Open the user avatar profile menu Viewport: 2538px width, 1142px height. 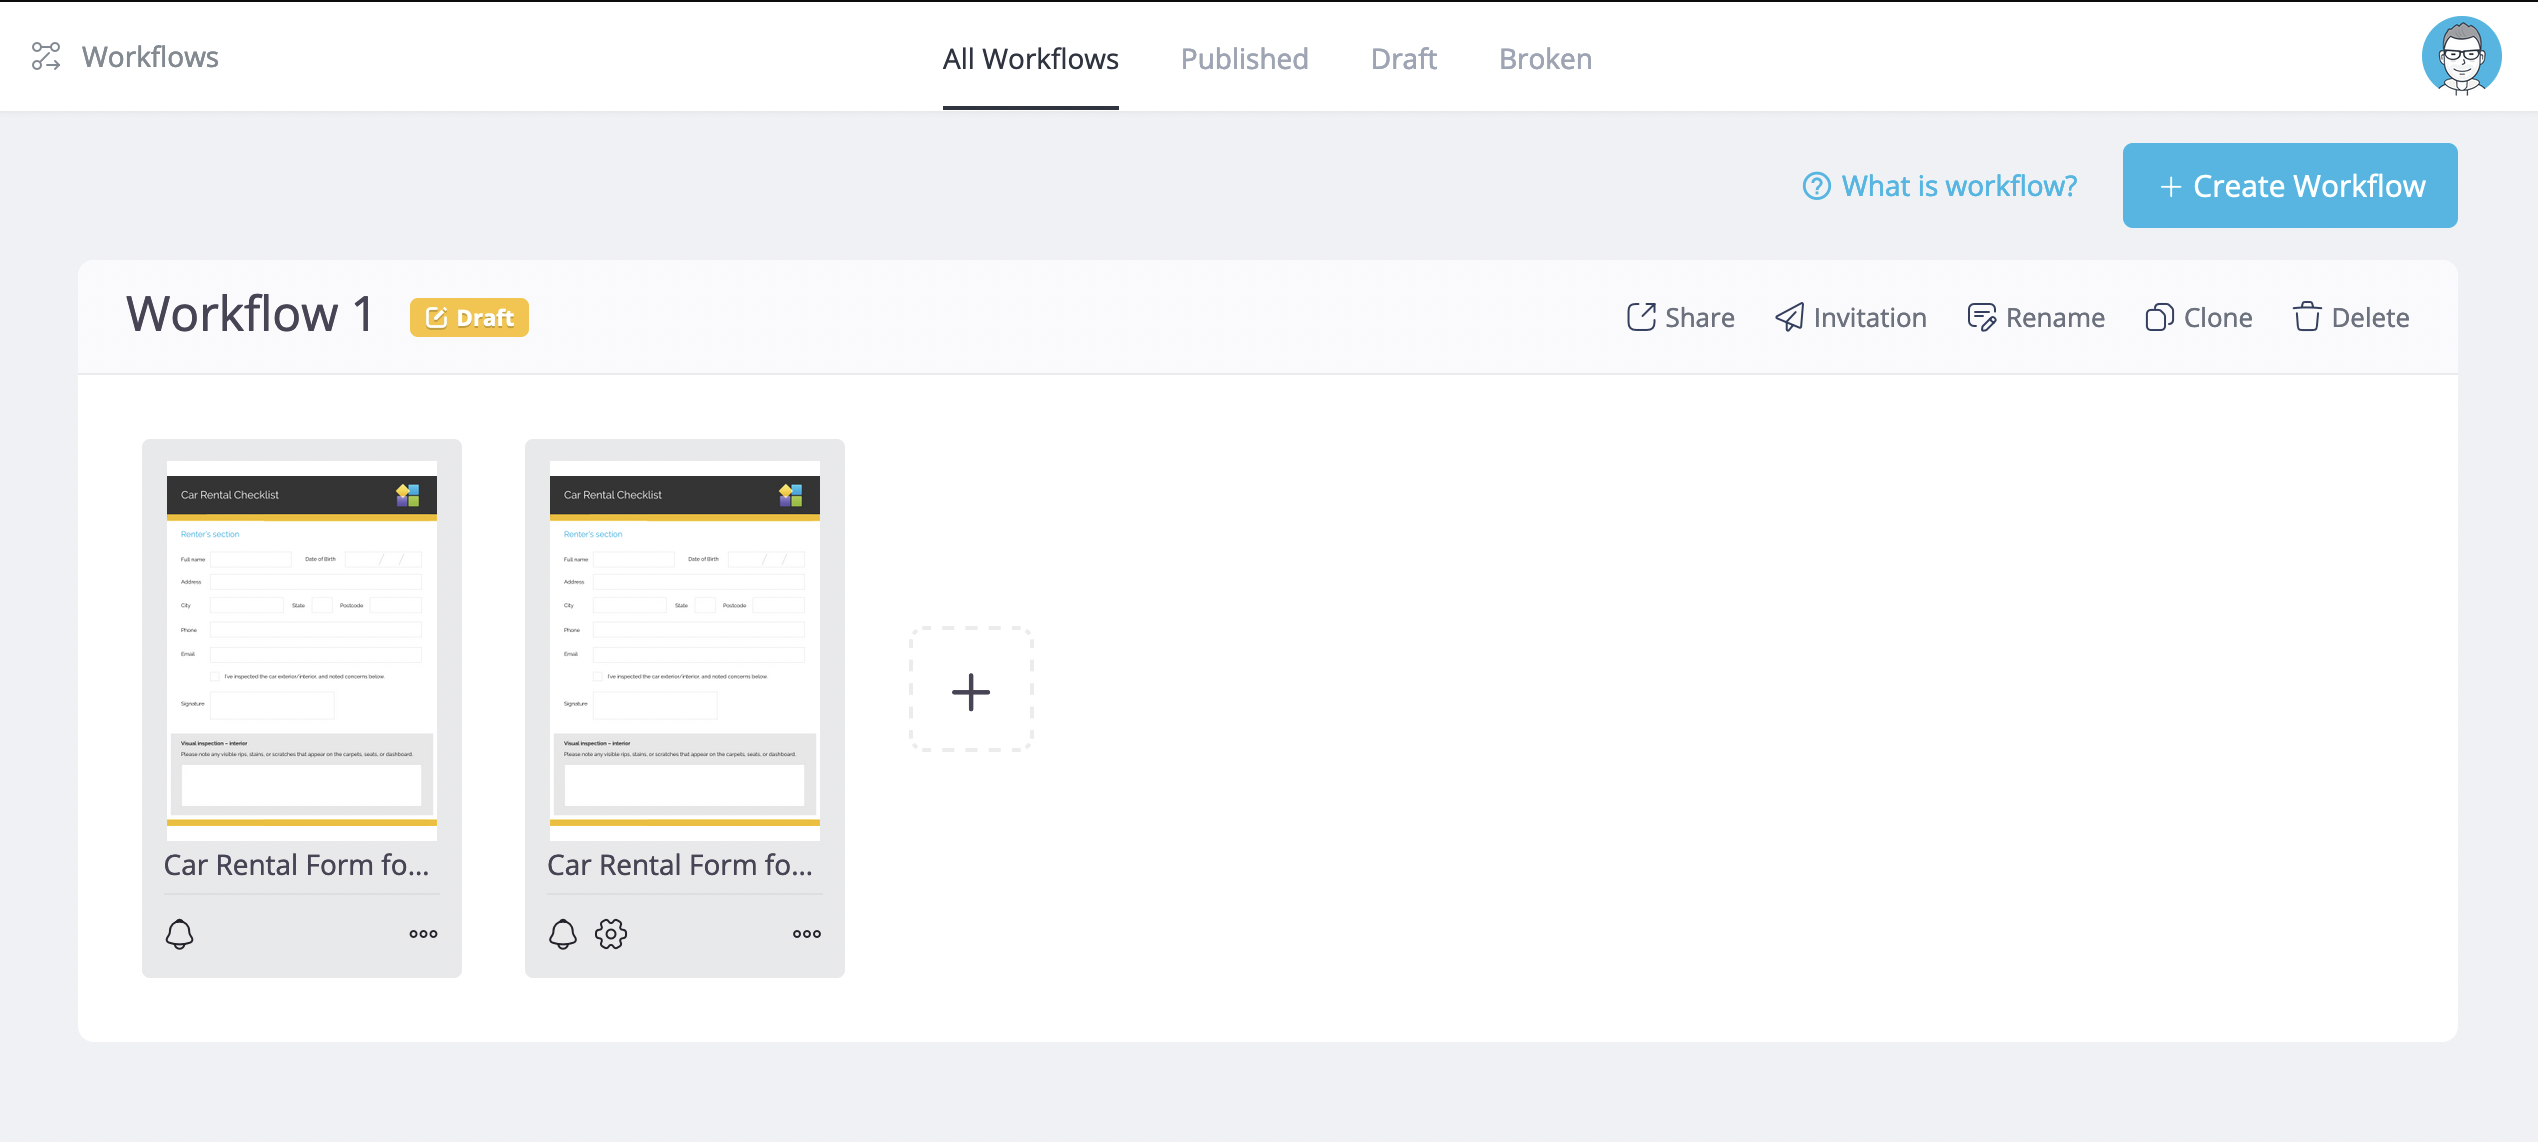coord(2460,56)
